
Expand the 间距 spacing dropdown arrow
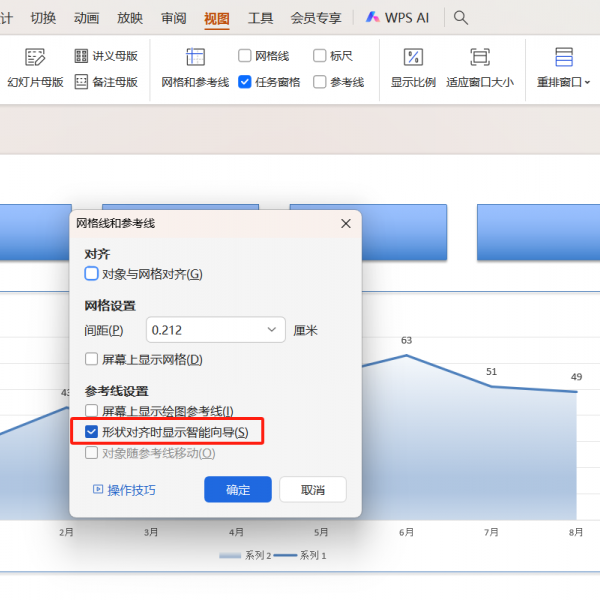(x=271, y=330)
